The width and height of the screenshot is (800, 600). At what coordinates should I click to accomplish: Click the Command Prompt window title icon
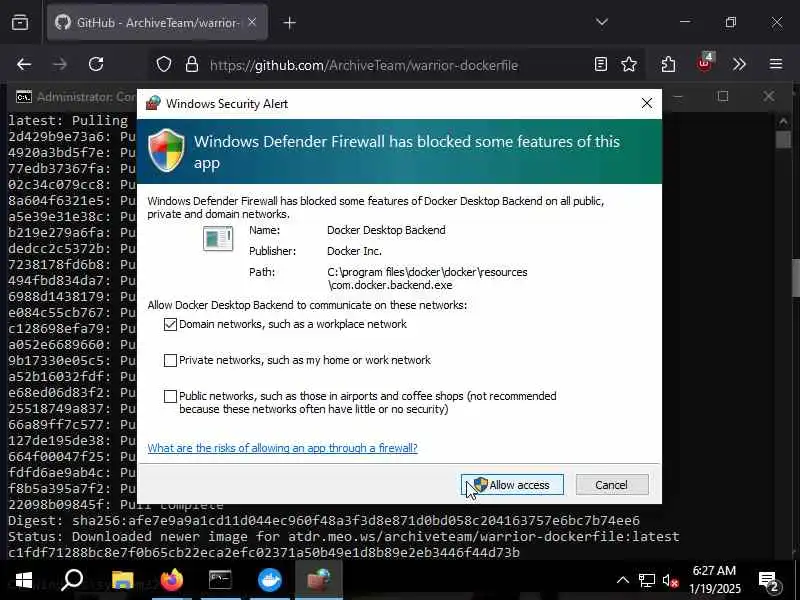click(23, 96)
